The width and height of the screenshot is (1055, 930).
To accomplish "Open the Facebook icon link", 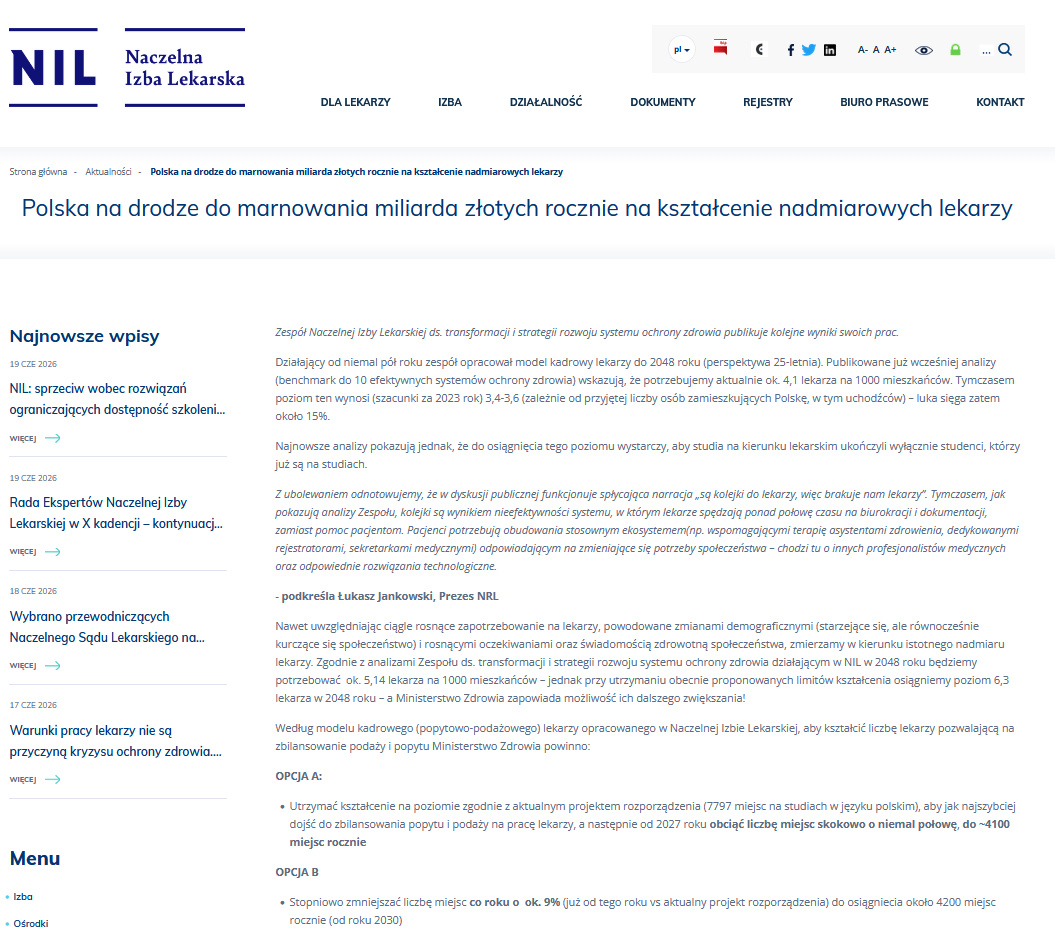I will (791, 50).
